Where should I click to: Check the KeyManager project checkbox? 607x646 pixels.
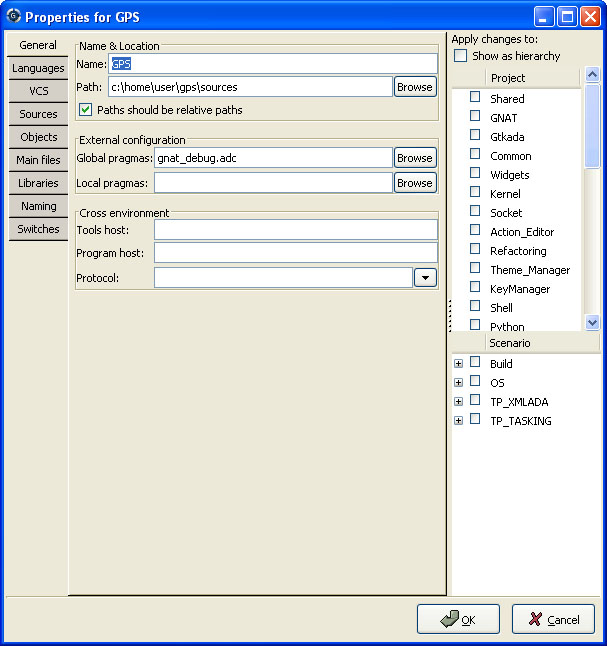pyautogui.click(x=475, y=287)
